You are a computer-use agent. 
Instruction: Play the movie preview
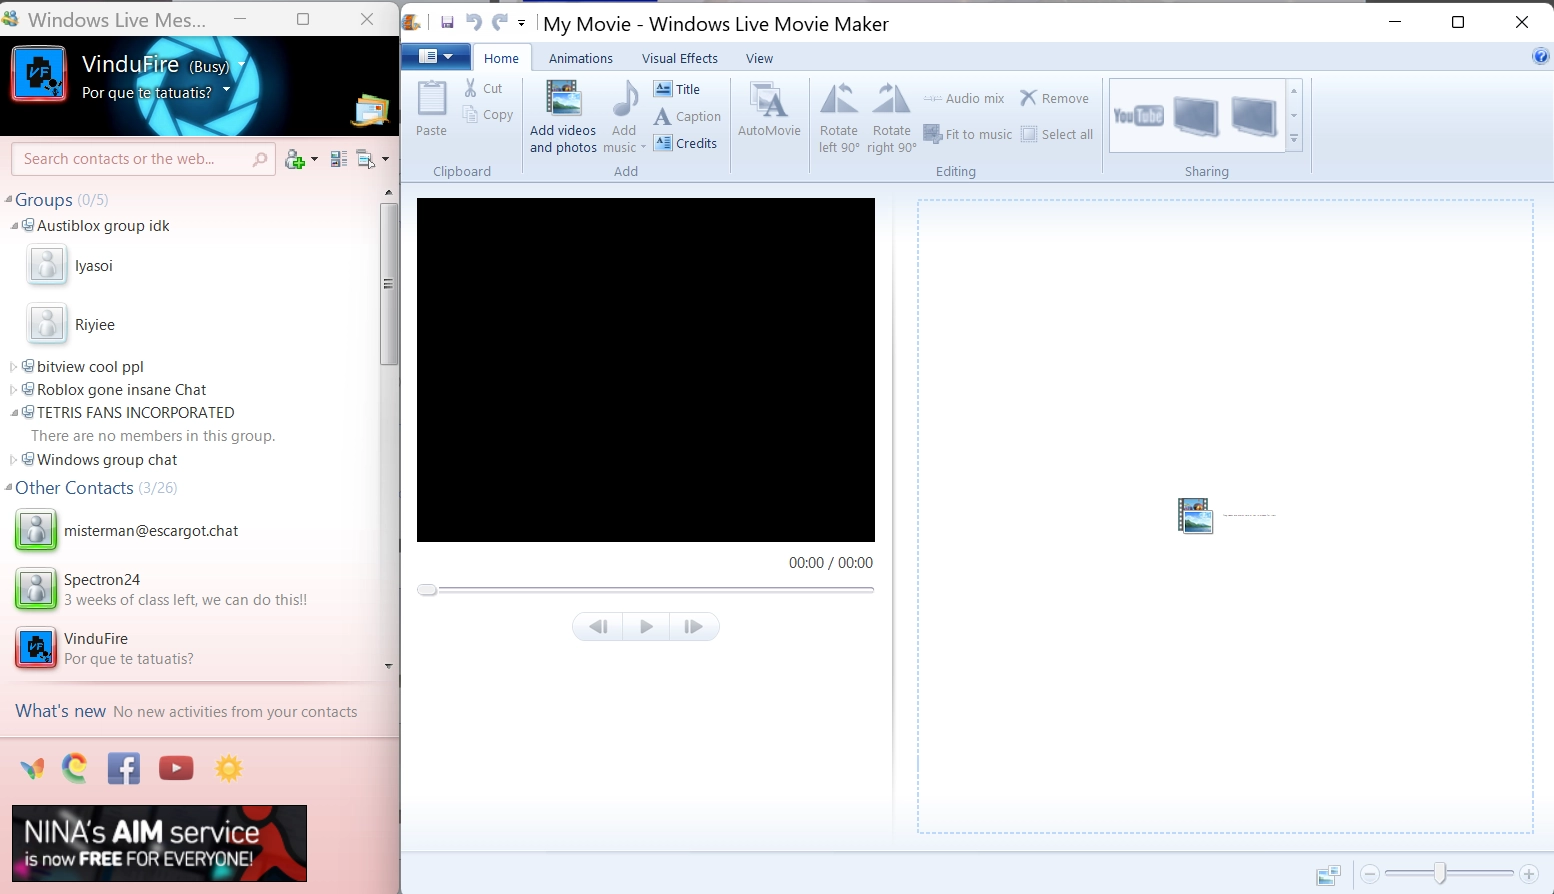pos(646,627)
